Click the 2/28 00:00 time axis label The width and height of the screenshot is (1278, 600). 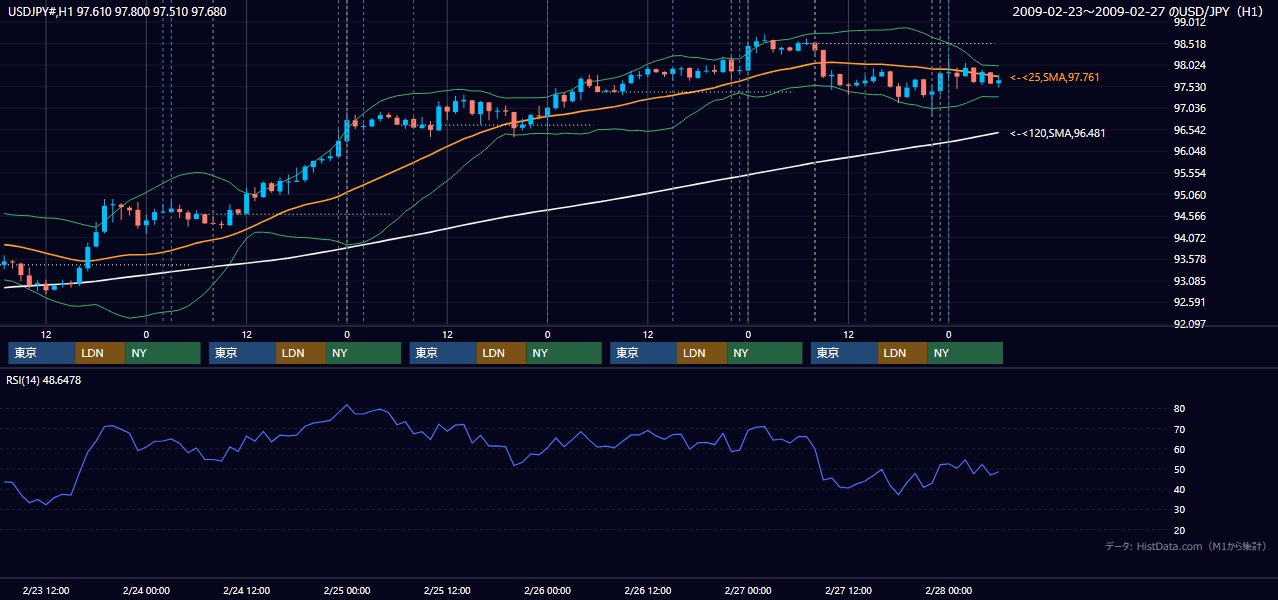[x=948, y=590]
